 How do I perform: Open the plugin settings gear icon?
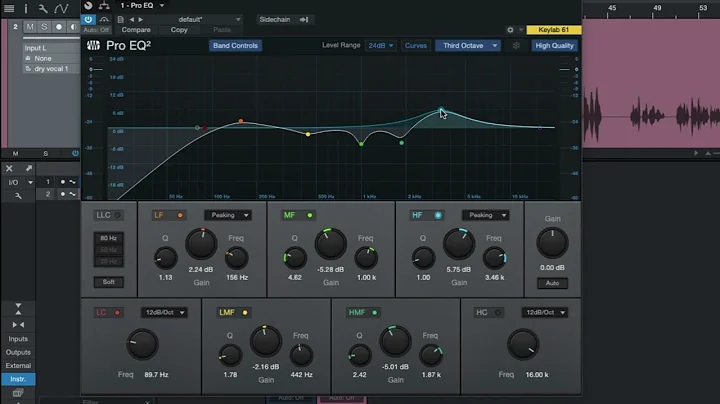coord(510,29)
